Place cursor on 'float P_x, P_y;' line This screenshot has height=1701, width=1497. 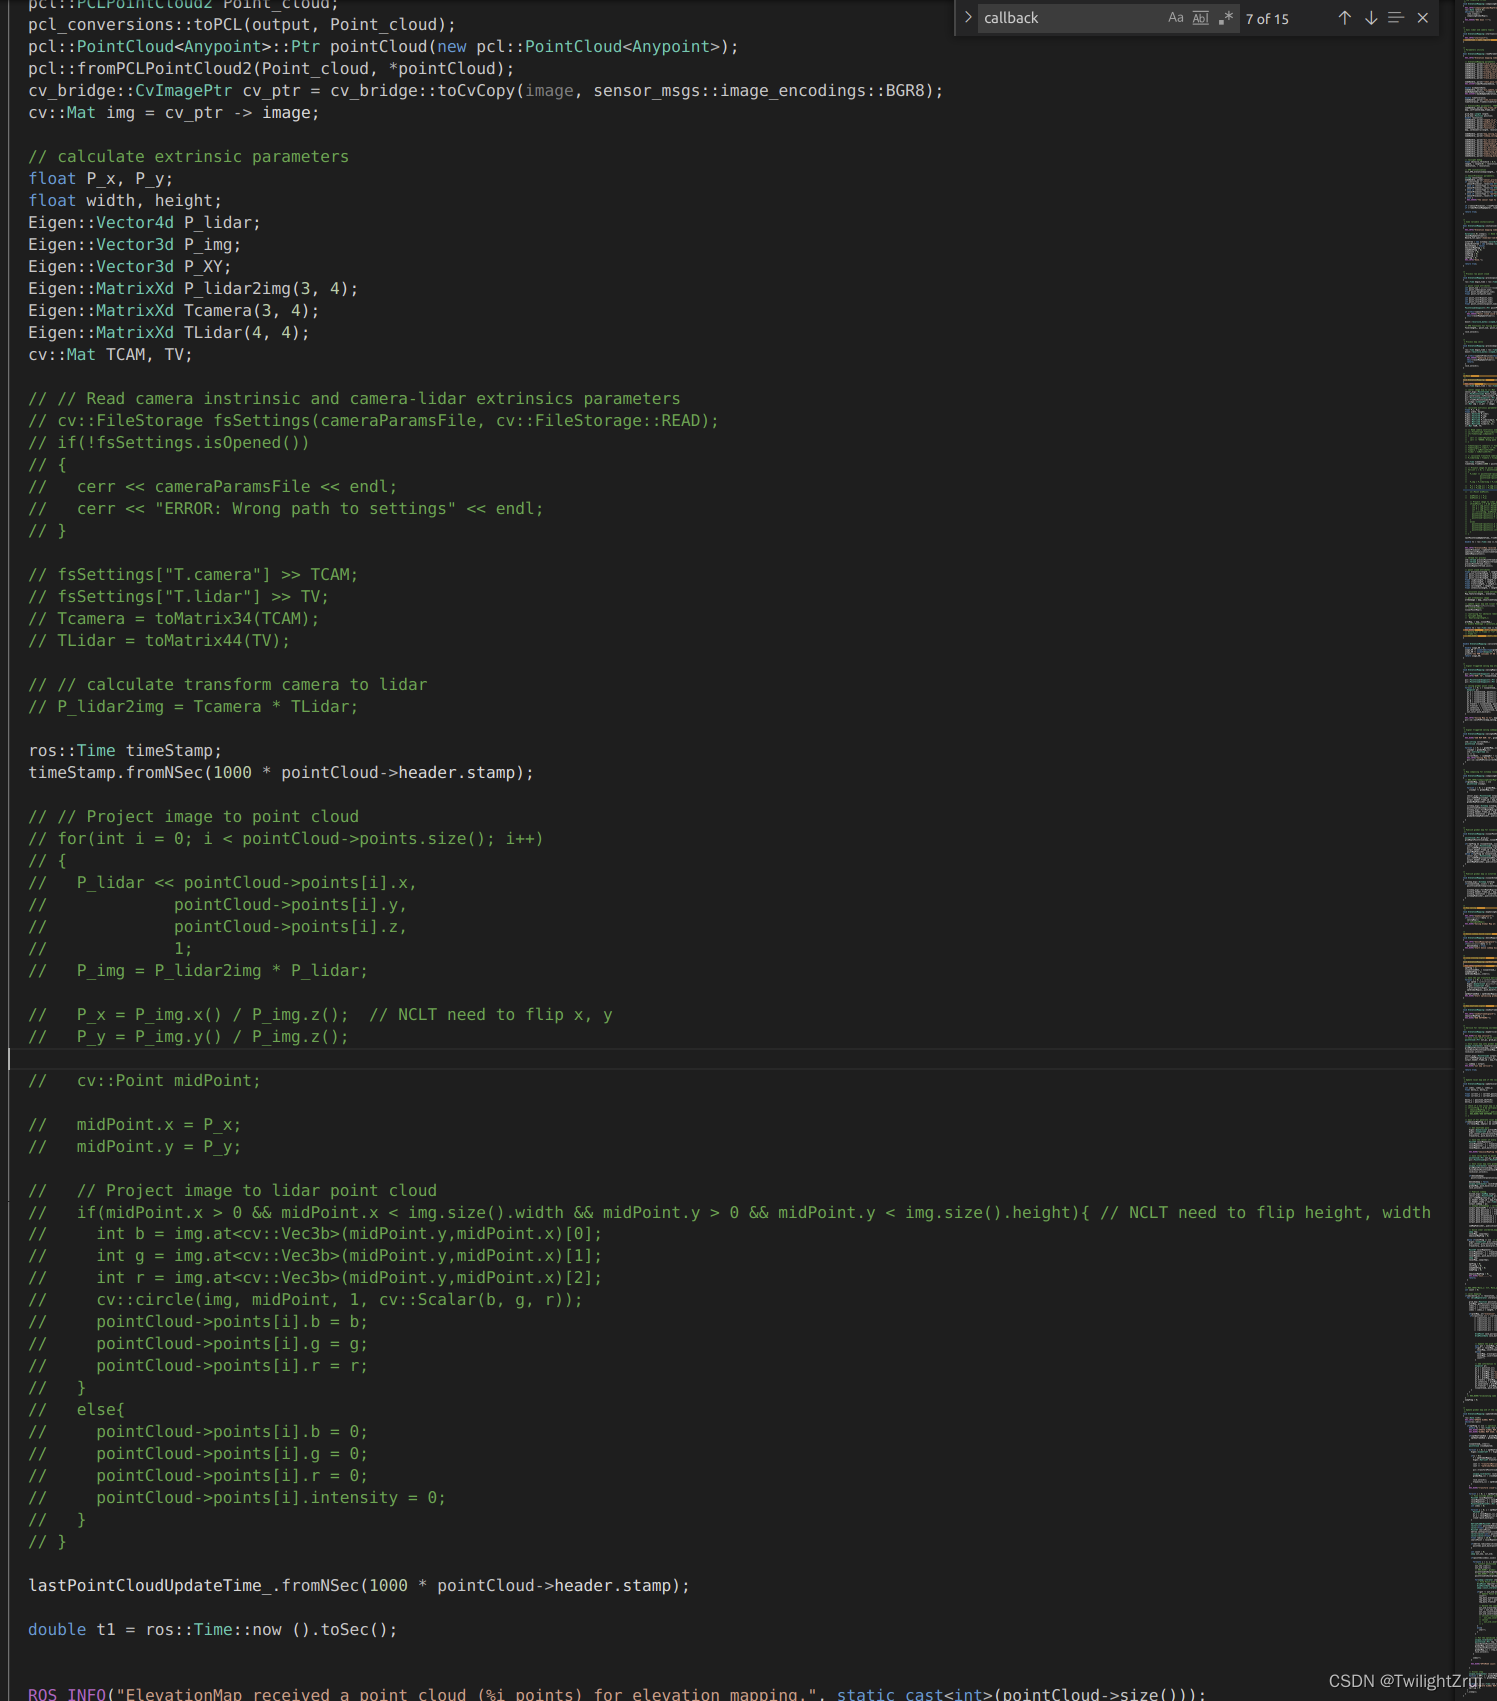tap(100, 179)
